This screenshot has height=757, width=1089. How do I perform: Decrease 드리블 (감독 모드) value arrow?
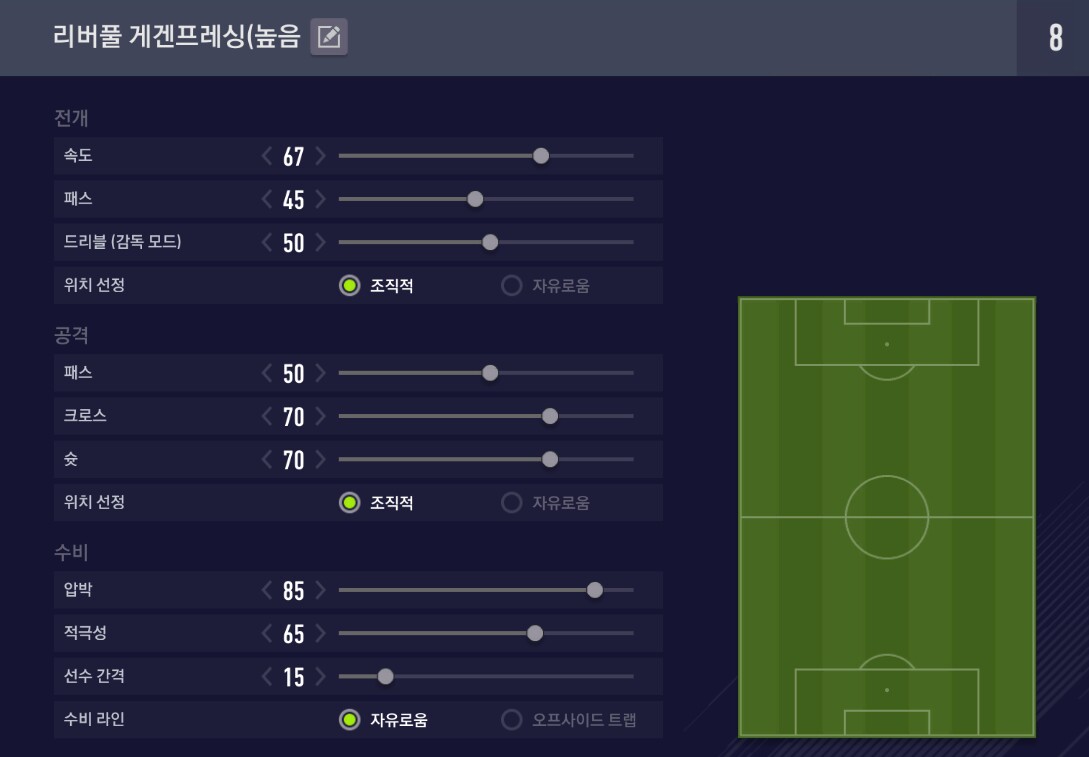(267, 242)
